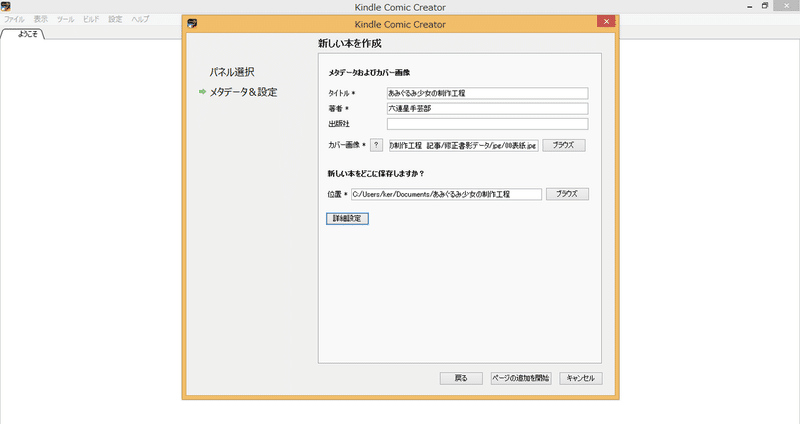Click the 新しい本を作成 heading
This screenshot has height=424, width=800.
350,43
